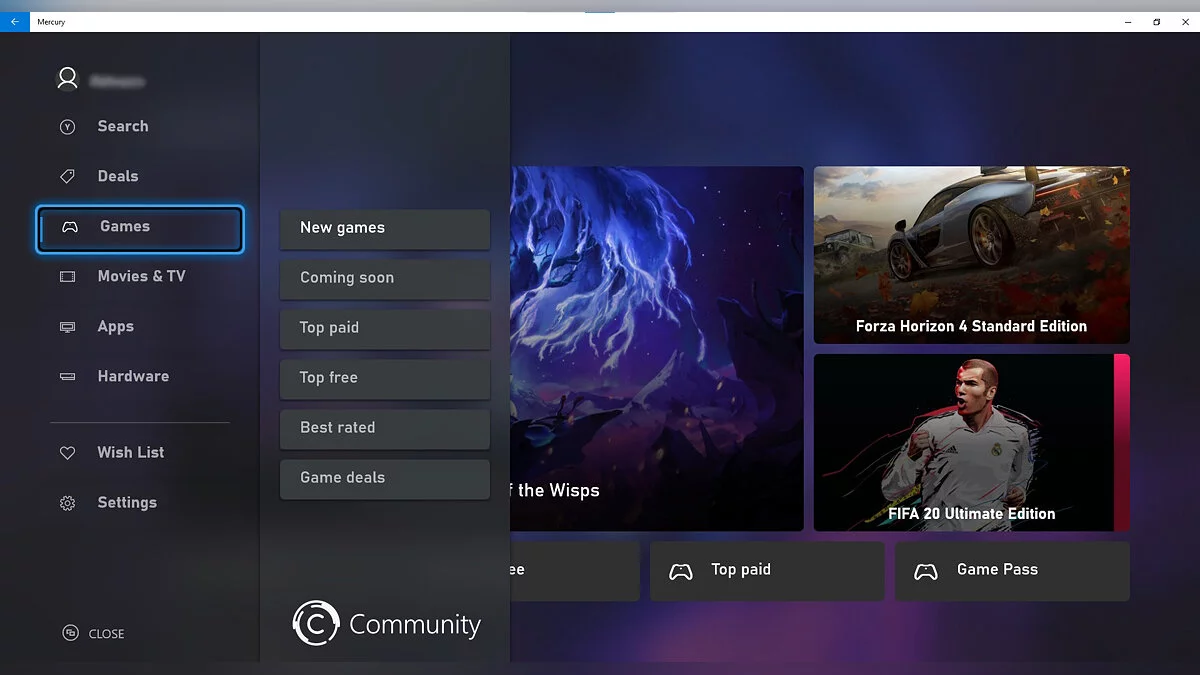Image resolution: width=1200 pixels, height=675 pixels.
Task: Open Forza Horizon 4 Standard Edition tile
Action: click(x=972, y=255)
